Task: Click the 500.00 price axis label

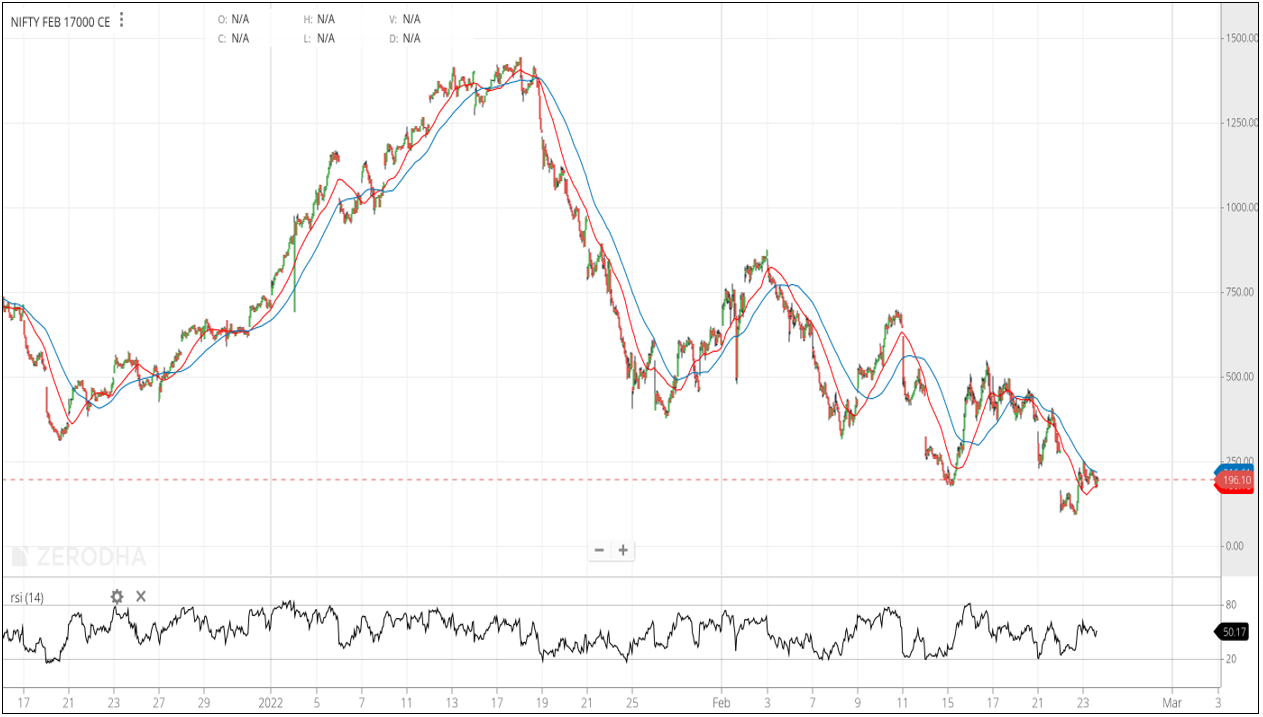Action: tap(1238, 377)
